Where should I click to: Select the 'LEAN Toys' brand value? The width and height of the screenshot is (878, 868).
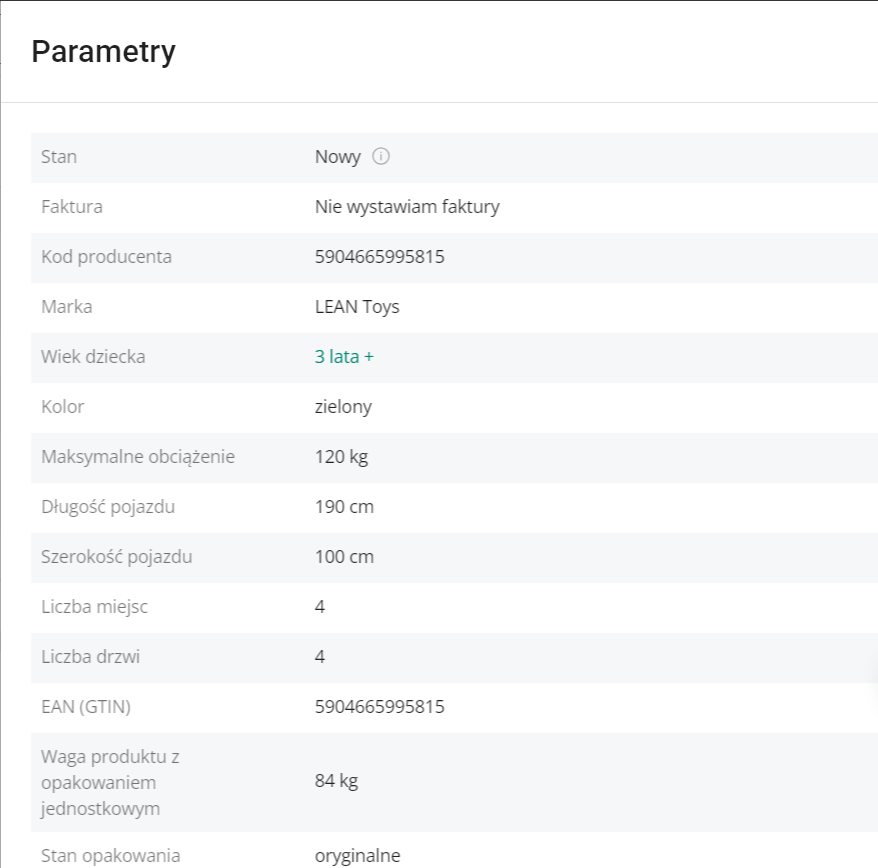point(357,307)
